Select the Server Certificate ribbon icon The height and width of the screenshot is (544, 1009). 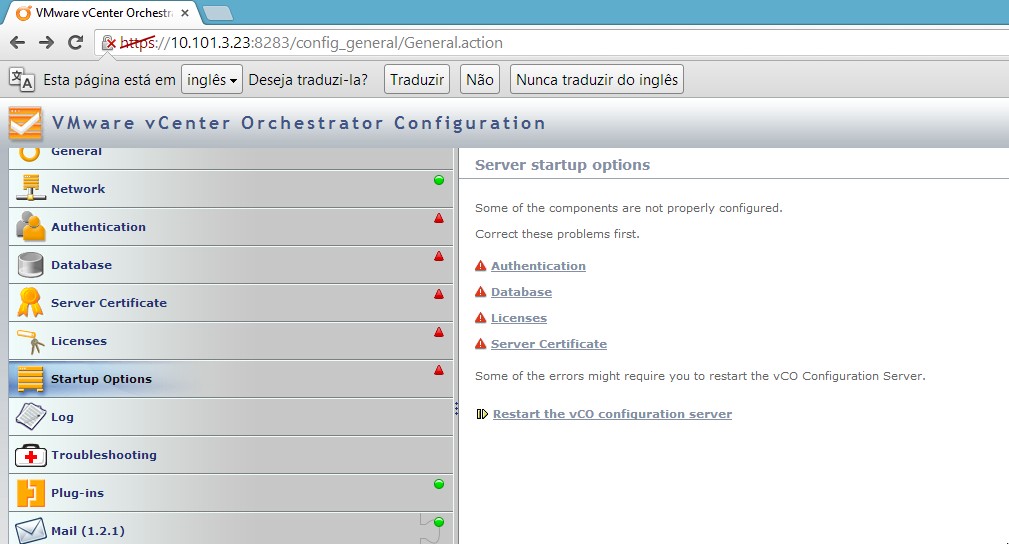coord(31,302)
